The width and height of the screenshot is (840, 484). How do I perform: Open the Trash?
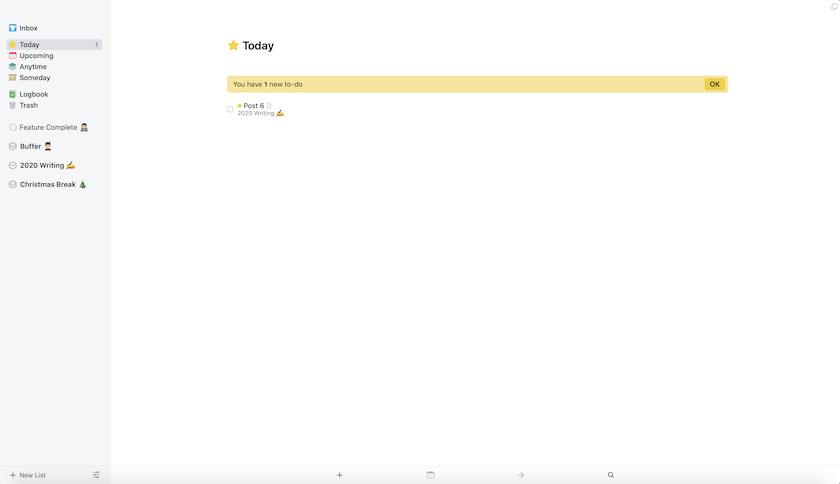tap(28, 105)
